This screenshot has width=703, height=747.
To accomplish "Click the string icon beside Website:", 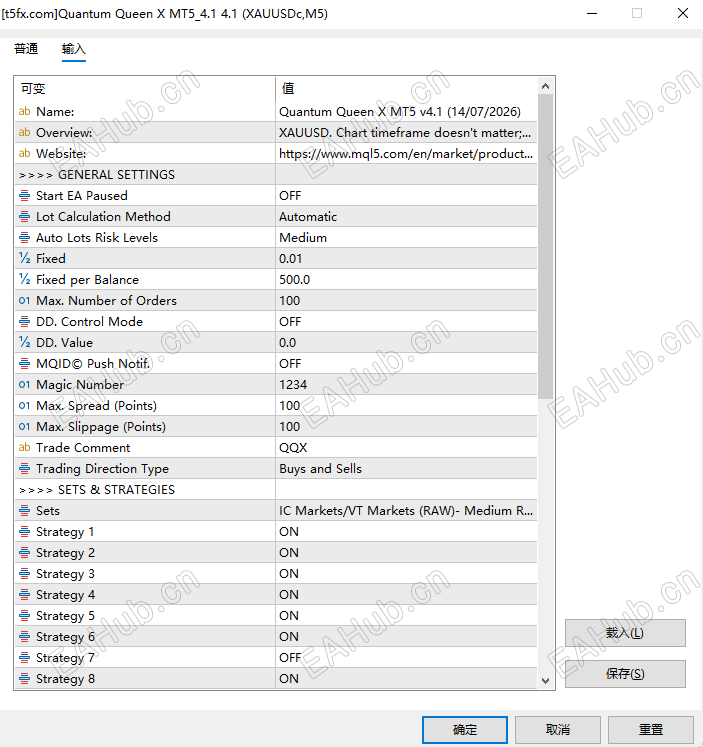I will (x=24, y=153).
